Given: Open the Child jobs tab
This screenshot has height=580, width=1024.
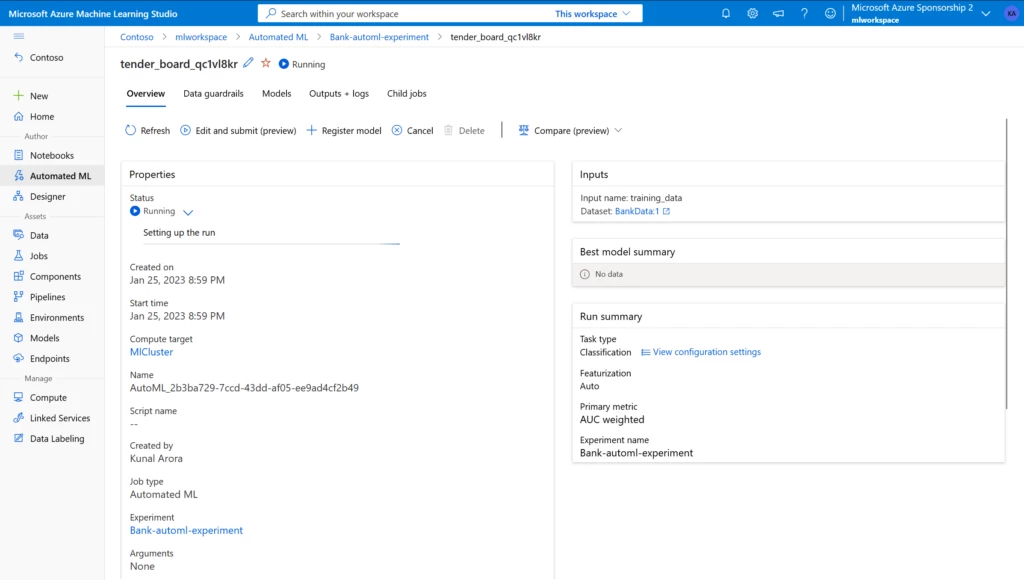Looking at the screenshot, I should click(x=406, y=93).
